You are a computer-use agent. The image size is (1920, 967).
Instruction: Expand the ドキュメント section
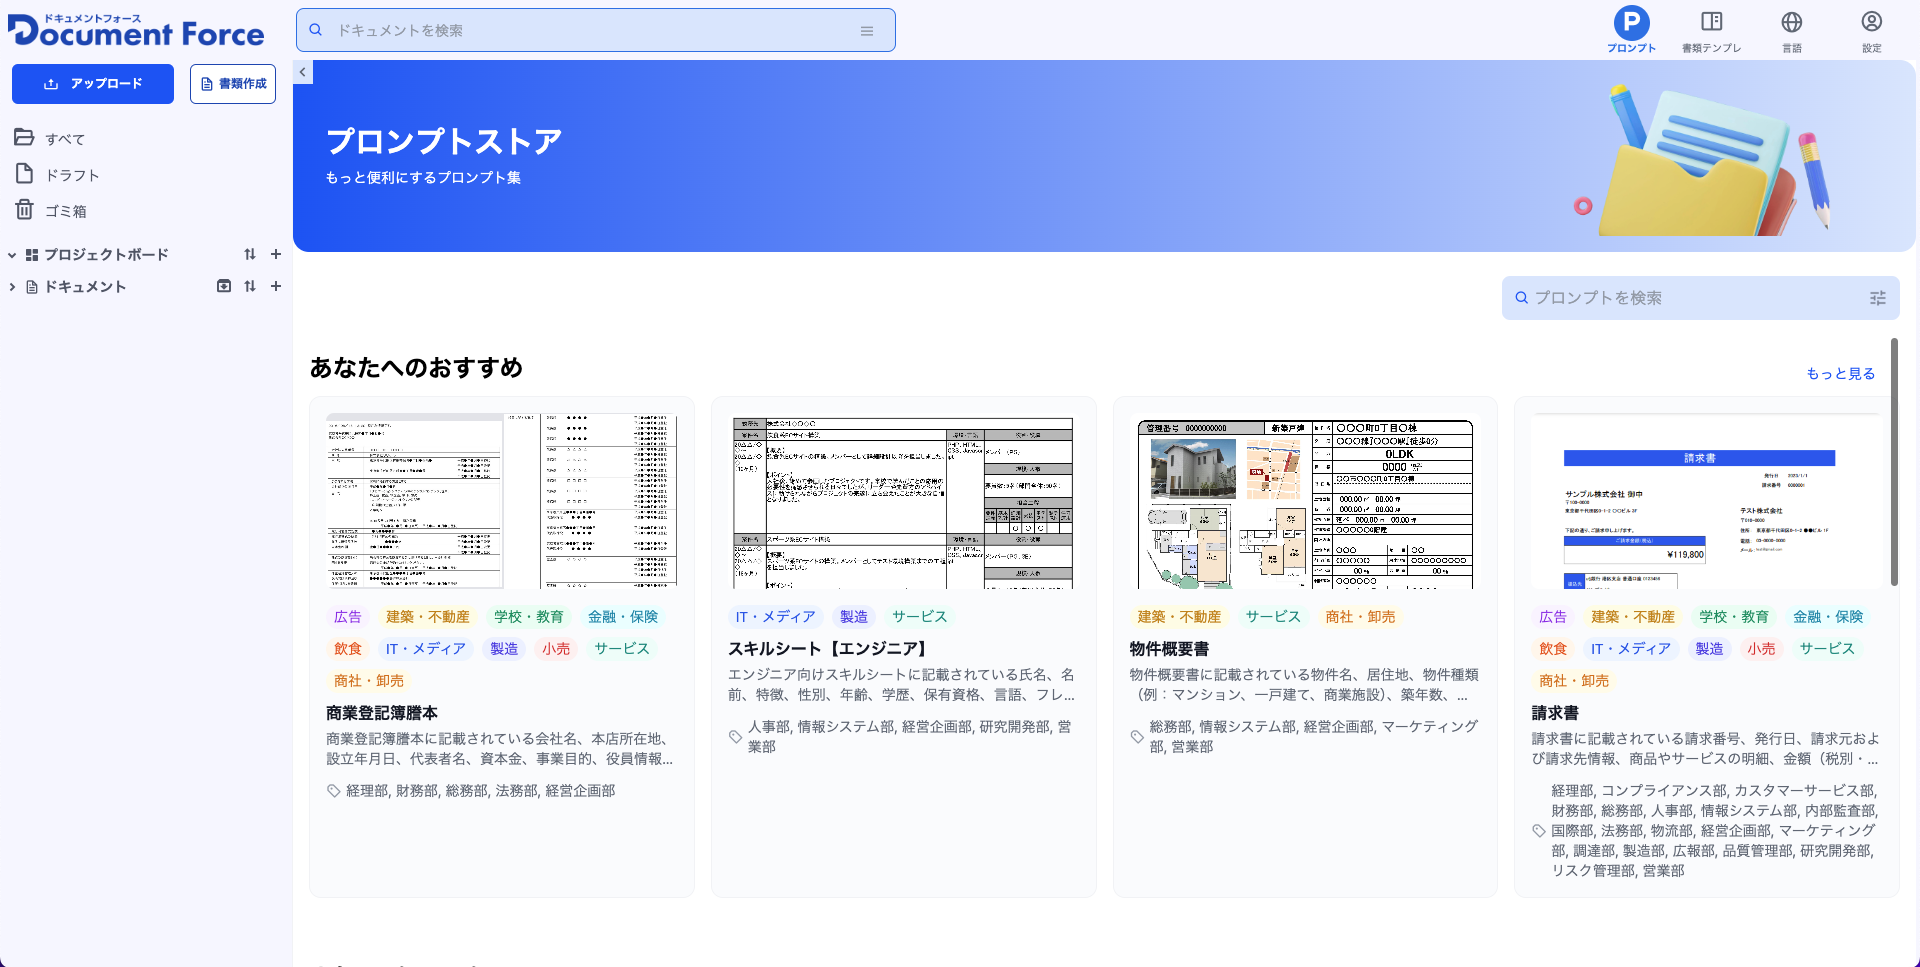pyautogui.click(x=12, y=287)
